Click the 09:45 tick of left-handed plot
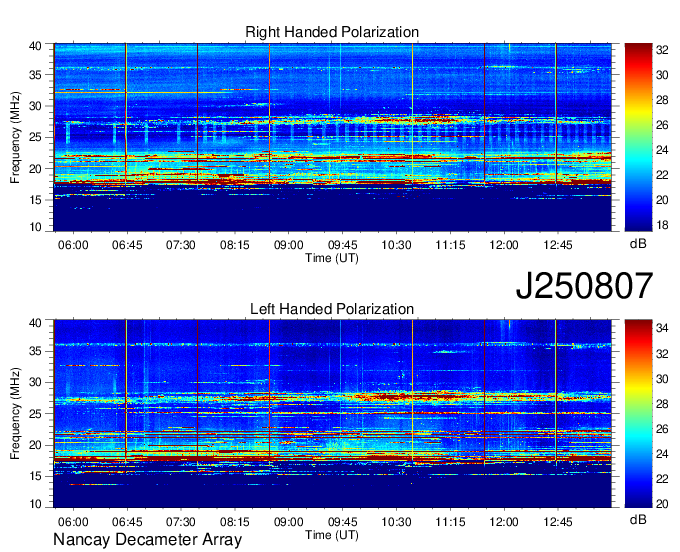The height and width of the screenshot is (552, 680). [x=343, y=522]
